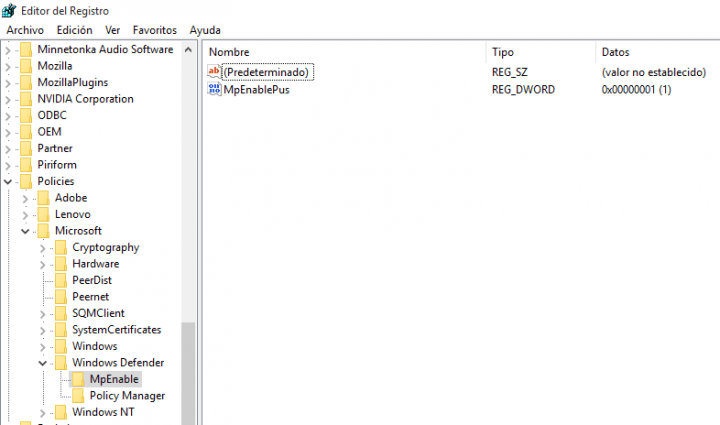Expand the SystemCertificates key
The height and width of the screenshot is (425, 720).
(x=43, y=330)
